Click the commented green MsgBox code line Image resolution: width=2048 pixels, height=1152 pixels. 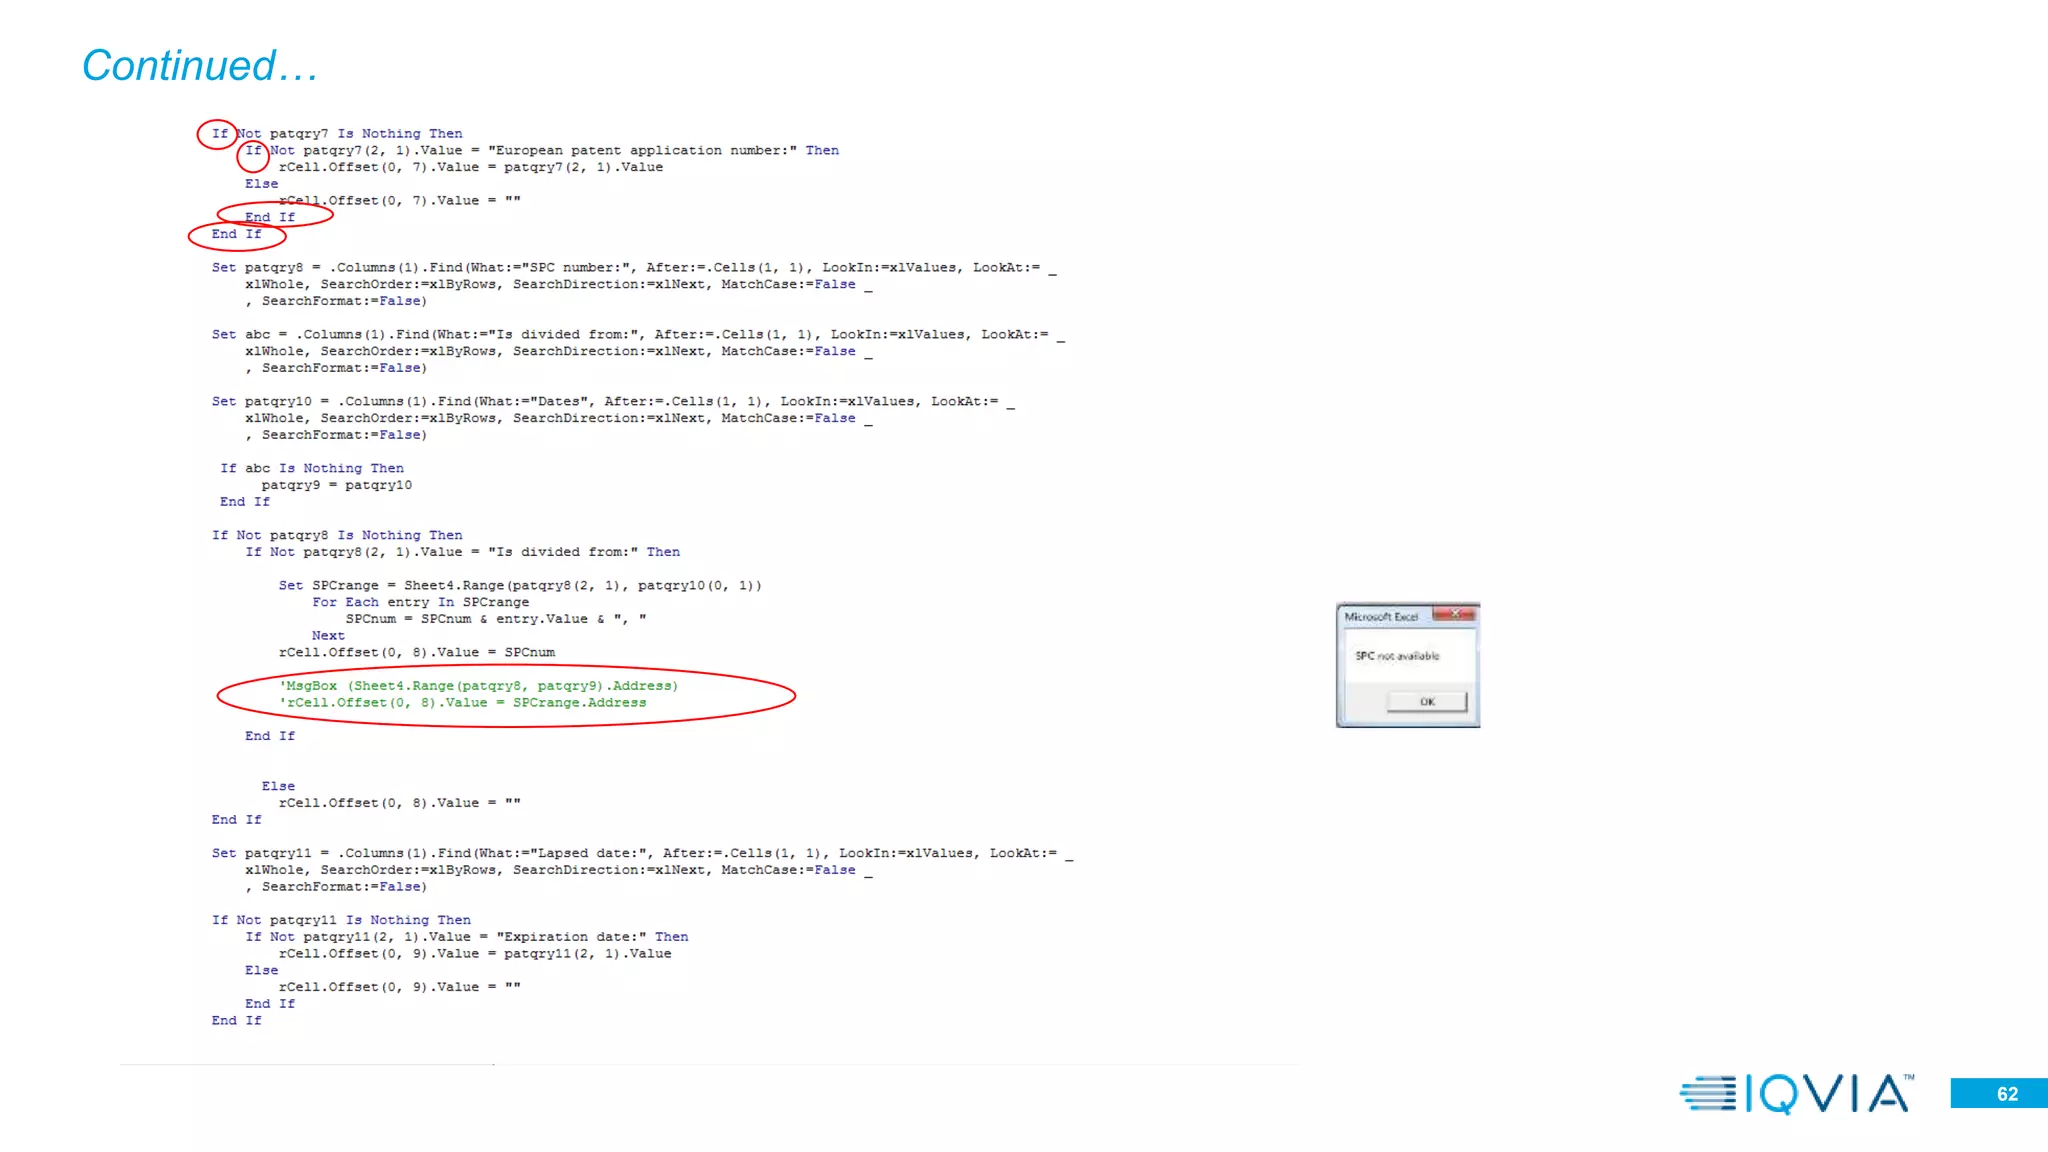point(478,686)
